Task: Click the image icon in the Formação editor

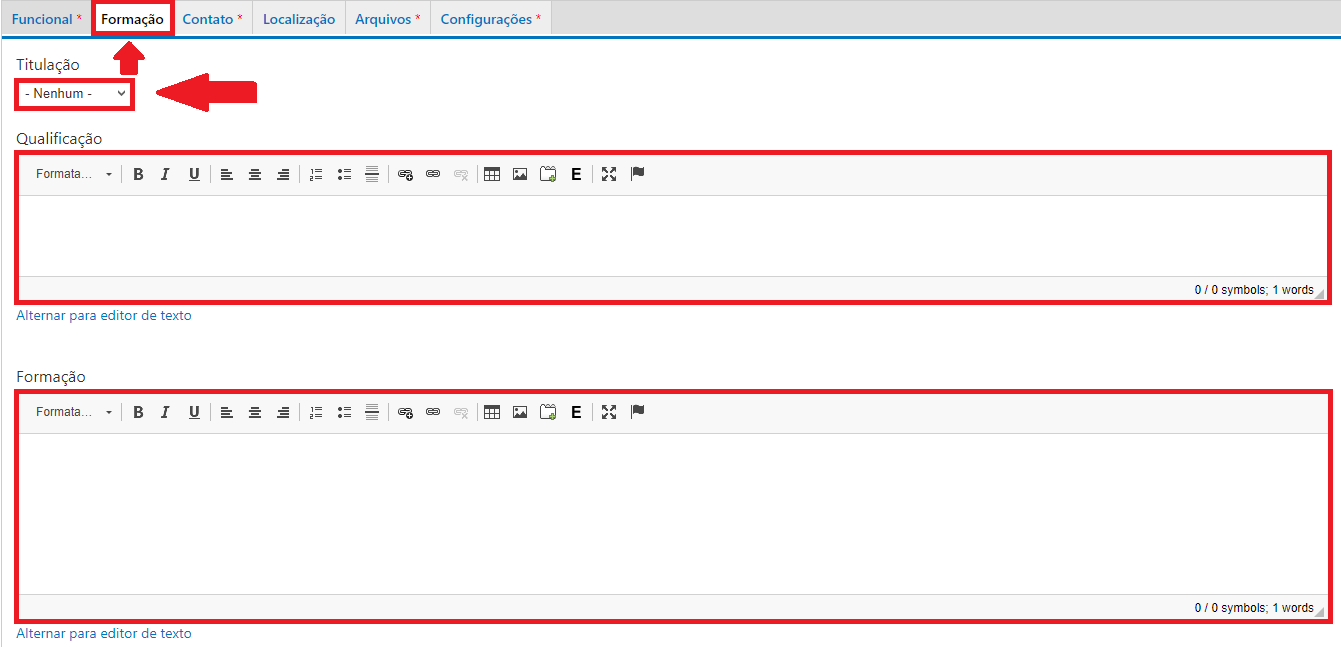Action: 520,412
